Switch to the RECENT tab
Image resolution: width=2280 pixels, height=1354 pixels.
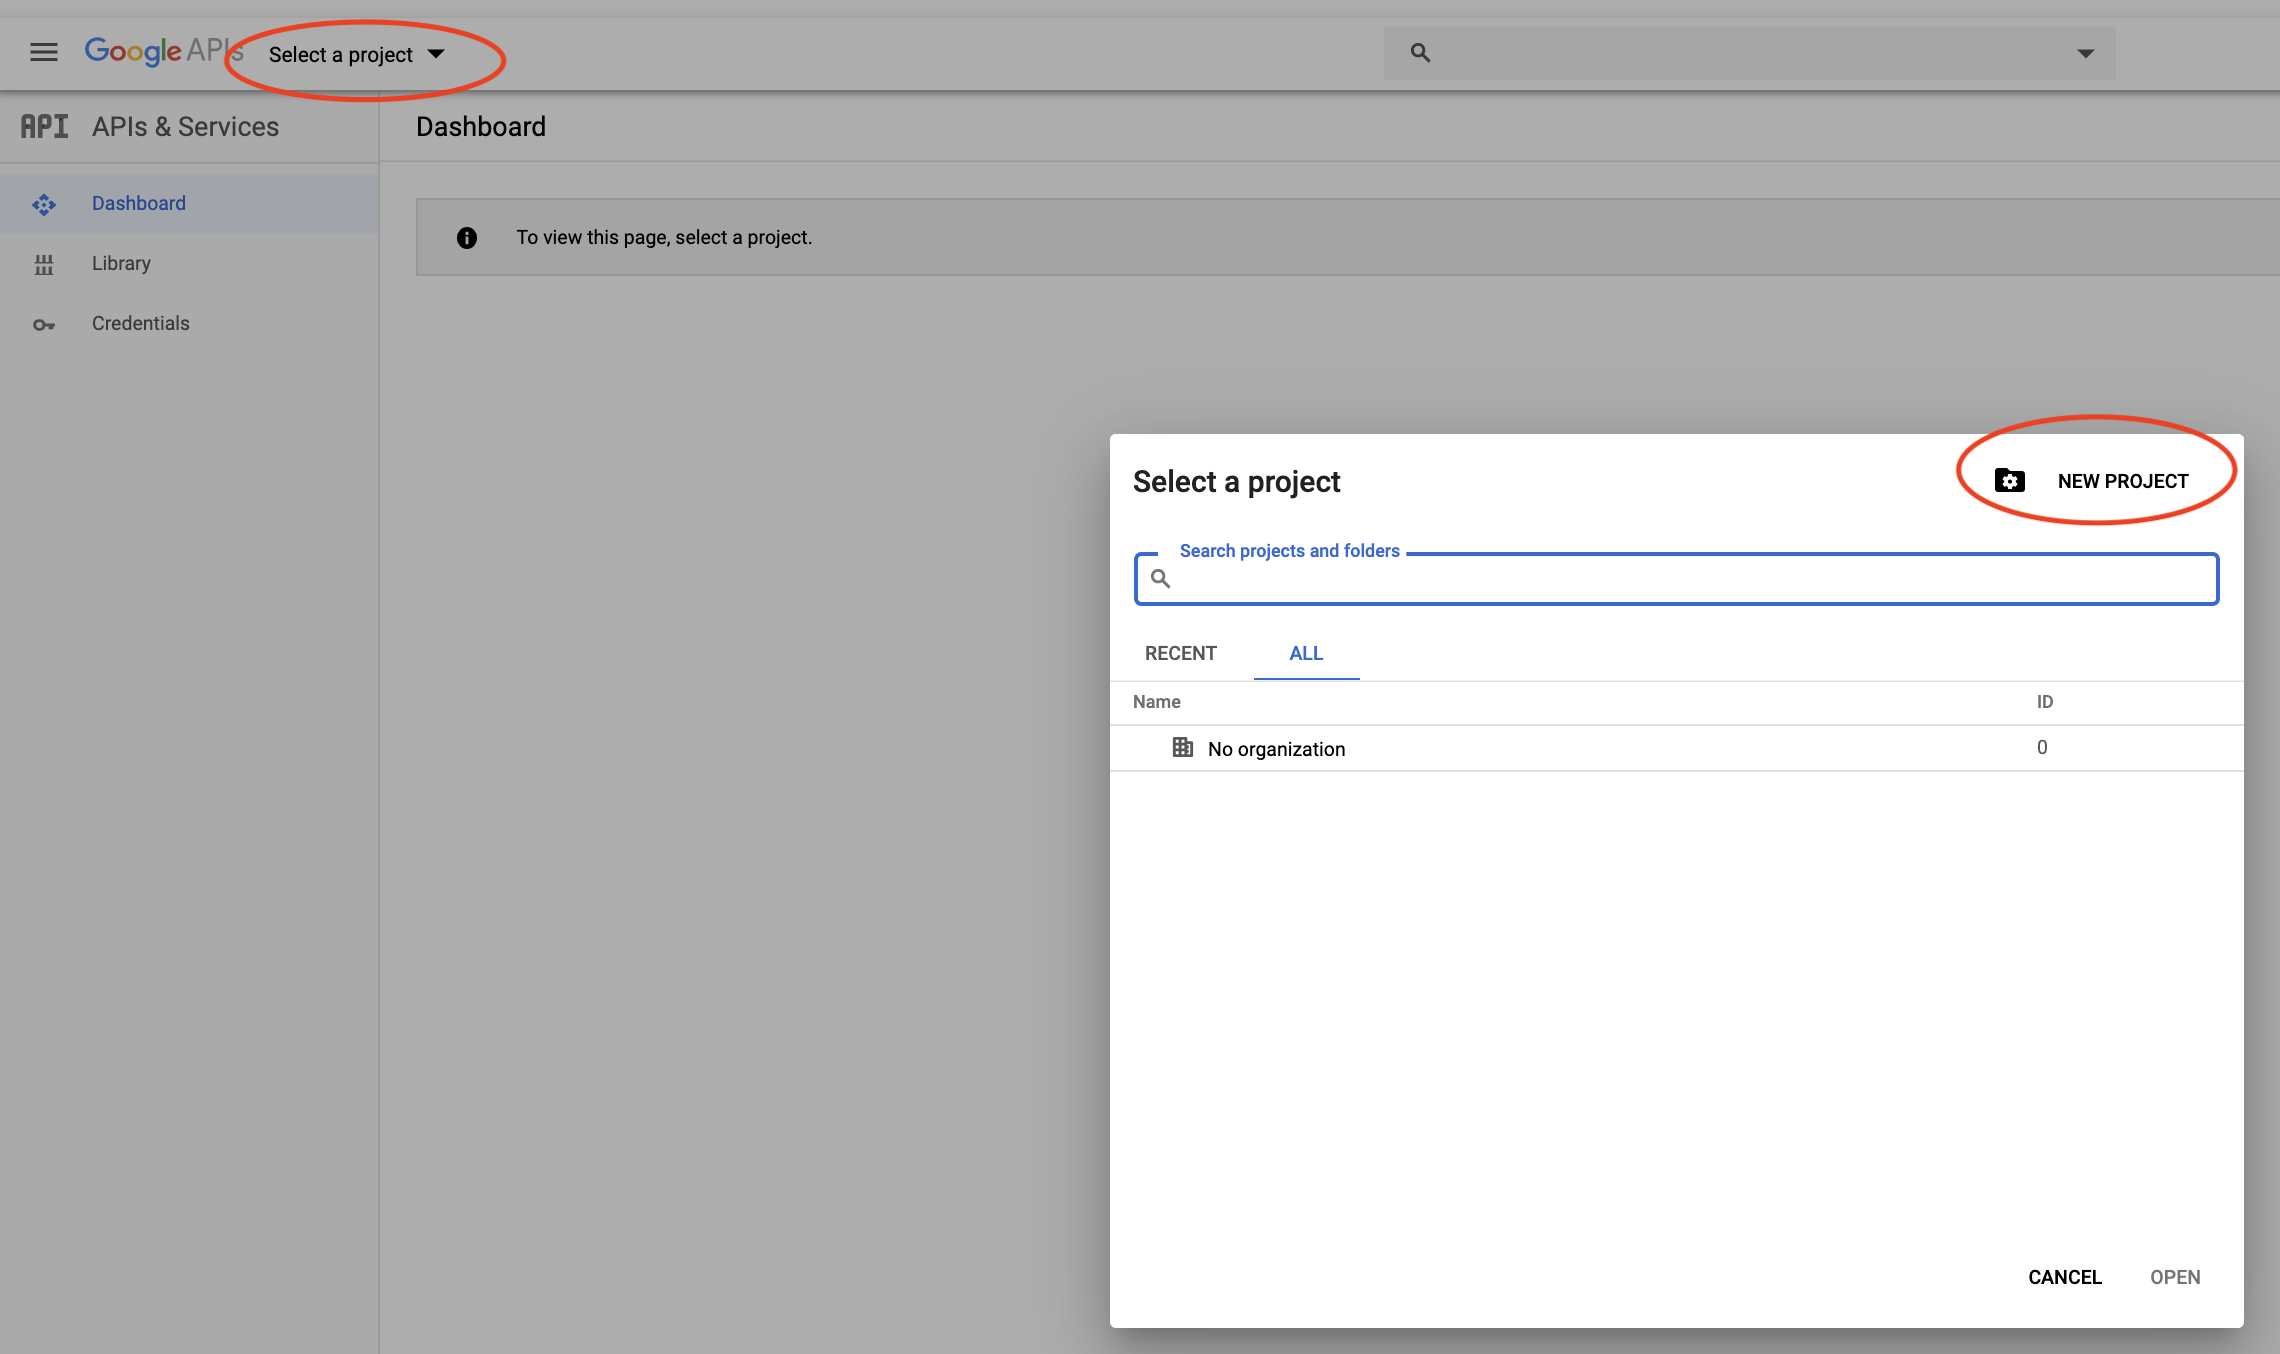point(1180,653)
